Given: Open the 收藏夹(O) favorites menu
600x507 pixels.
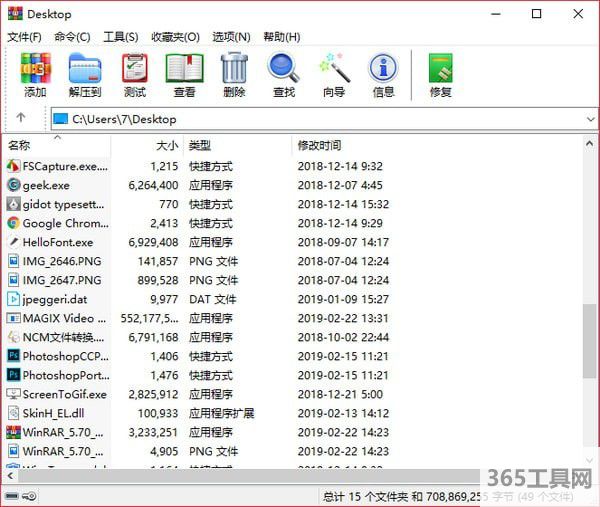Looking at the screenshot, I should pos(175,37).
